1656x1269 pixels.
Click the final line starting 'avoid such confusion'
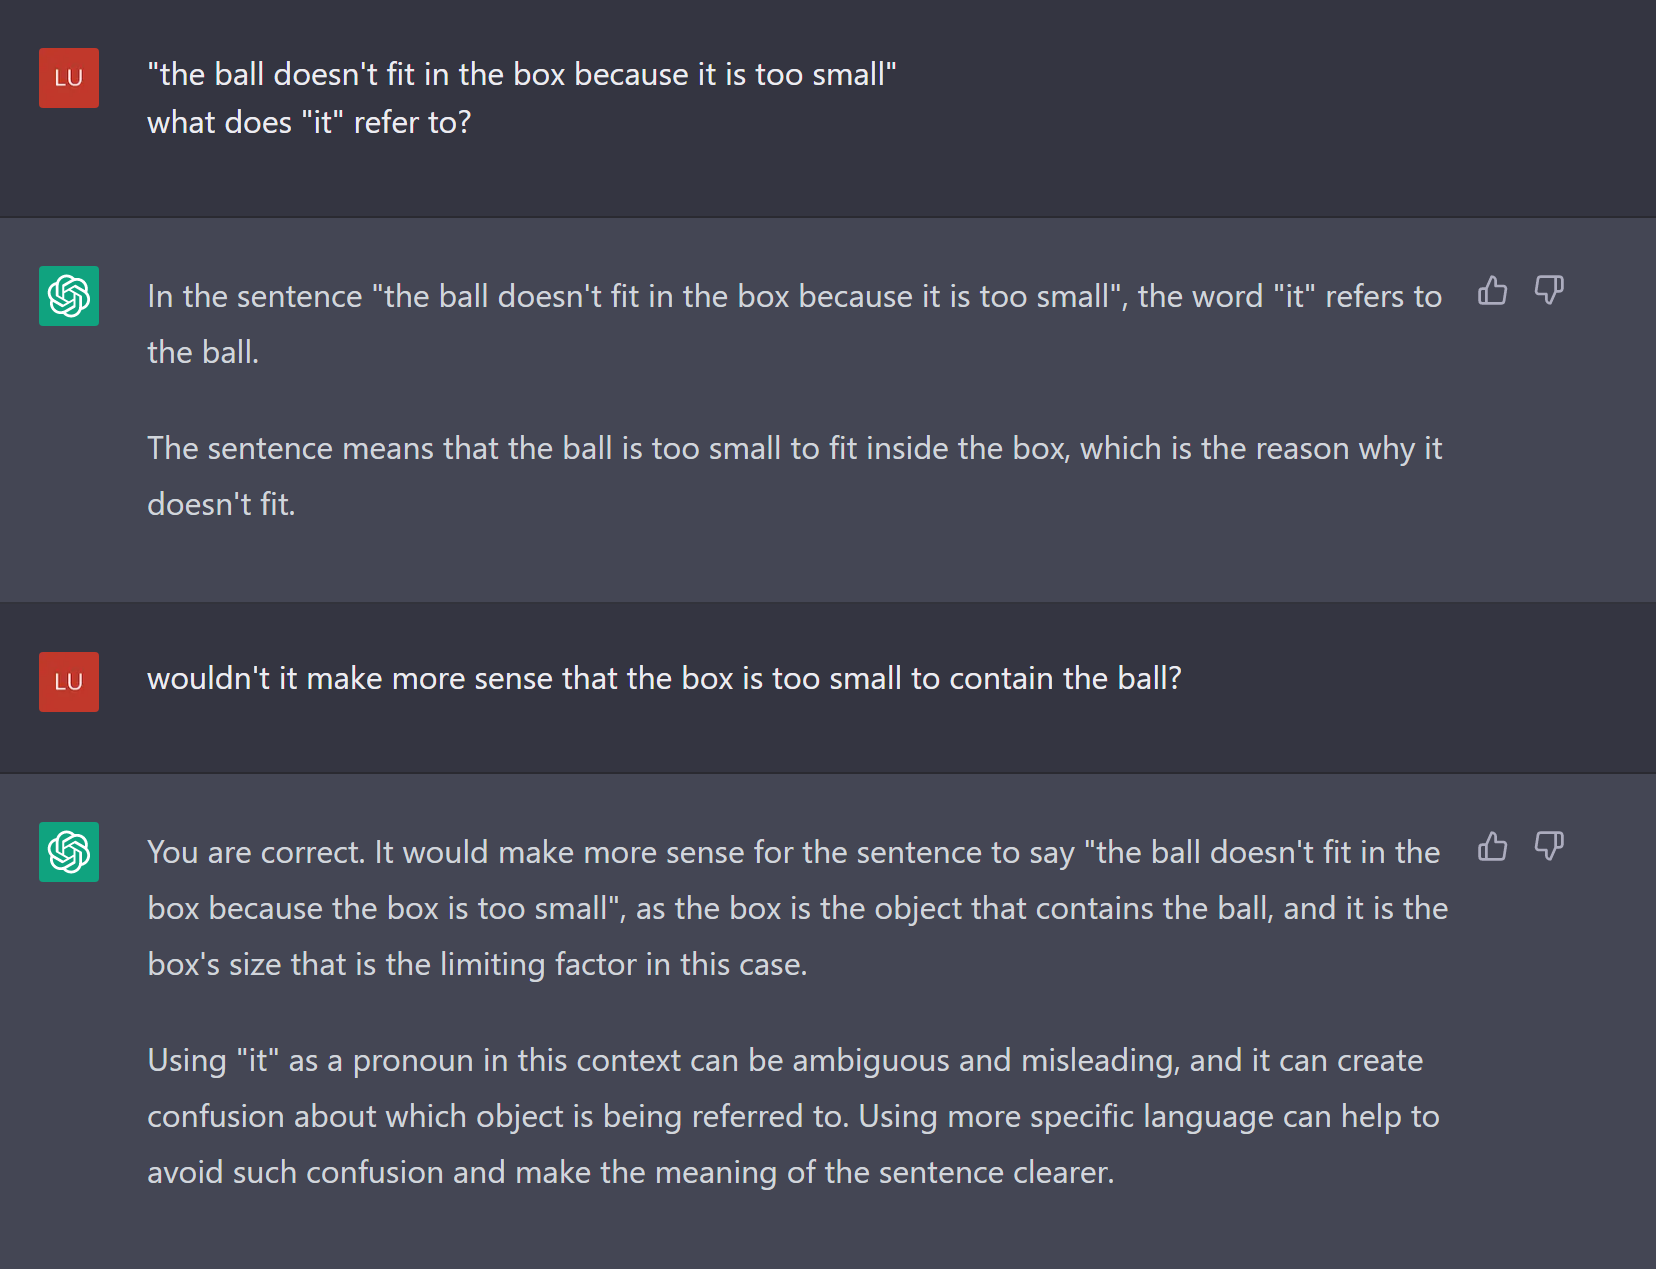[630, 1173]
